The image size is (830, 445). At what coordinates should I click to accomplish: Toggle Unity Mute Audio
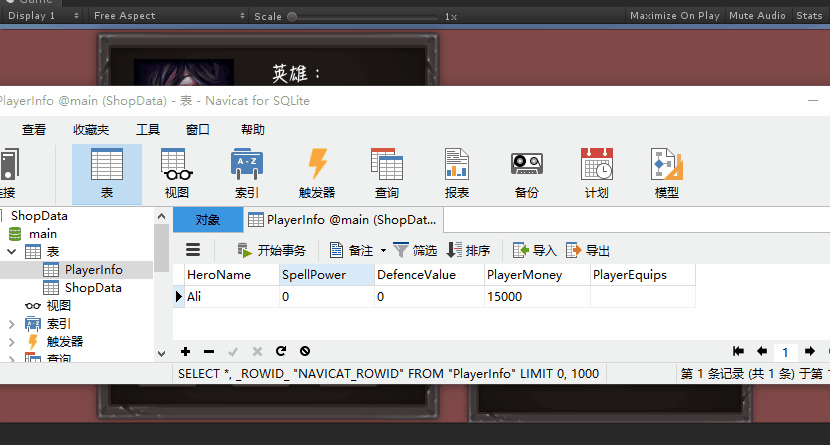757,16
